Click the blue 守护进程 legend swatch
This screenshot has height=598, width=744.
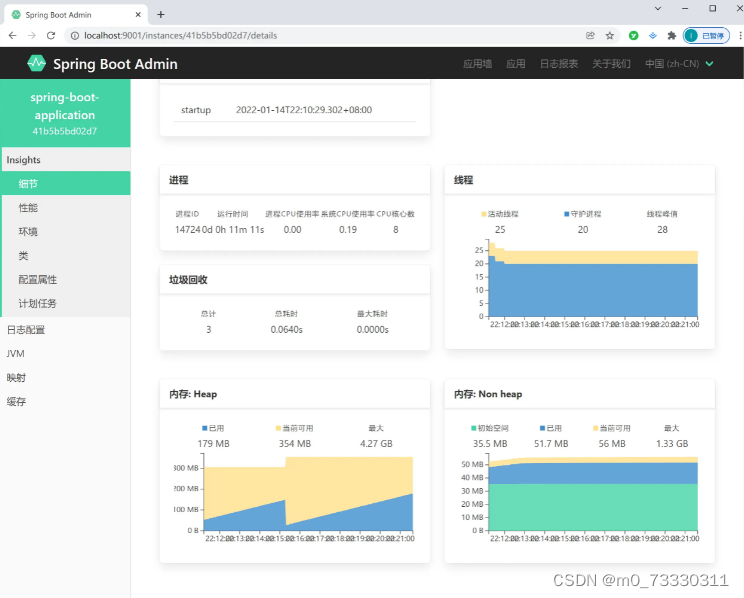567,214
